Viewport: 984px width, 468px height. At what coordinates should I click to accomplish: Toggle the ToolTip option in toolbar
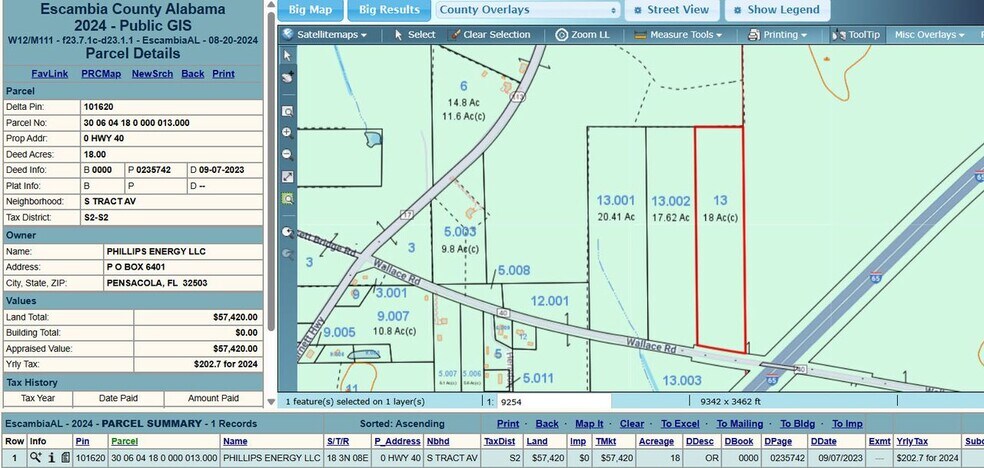click(856, 35)
